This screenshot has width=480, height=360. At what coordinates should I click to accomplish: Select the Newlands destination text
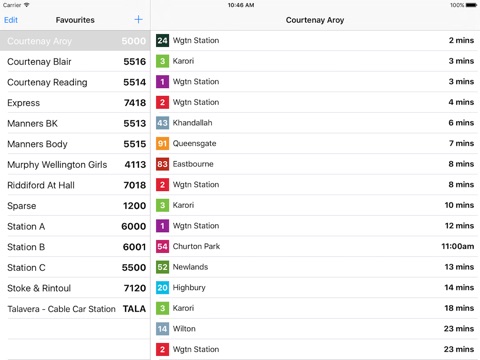(190, 267)
